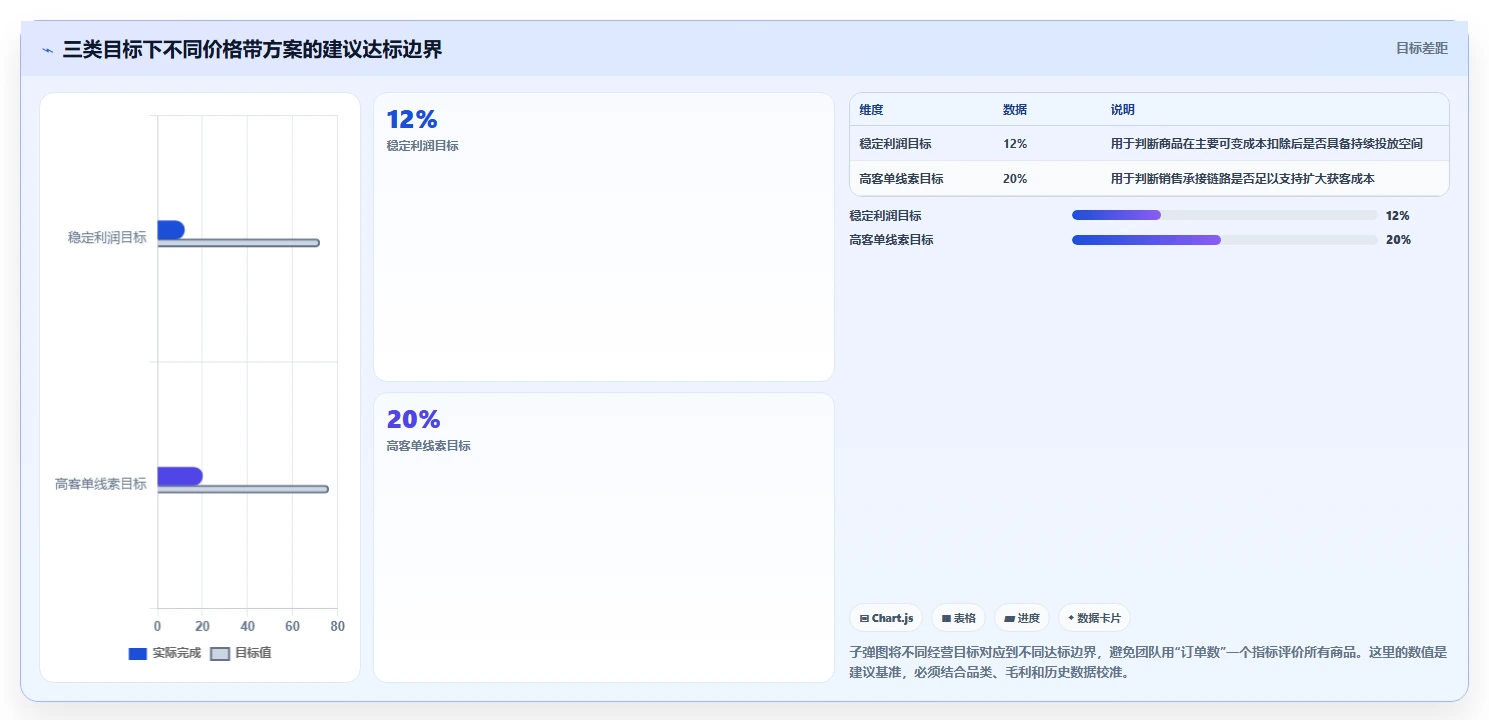Click the gray 高客单线索目标 target bar
The height and width of the screenshot is (720, 1489).
point(243,489)
